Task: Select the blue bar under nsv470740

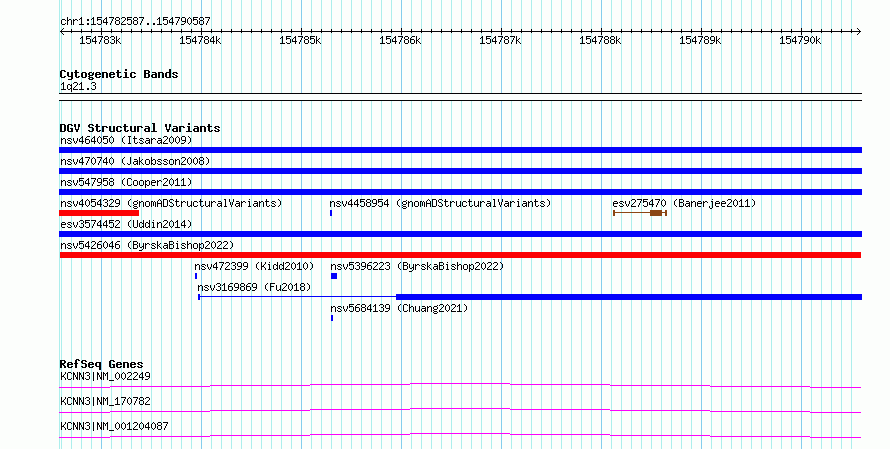Action: [460, 171]
